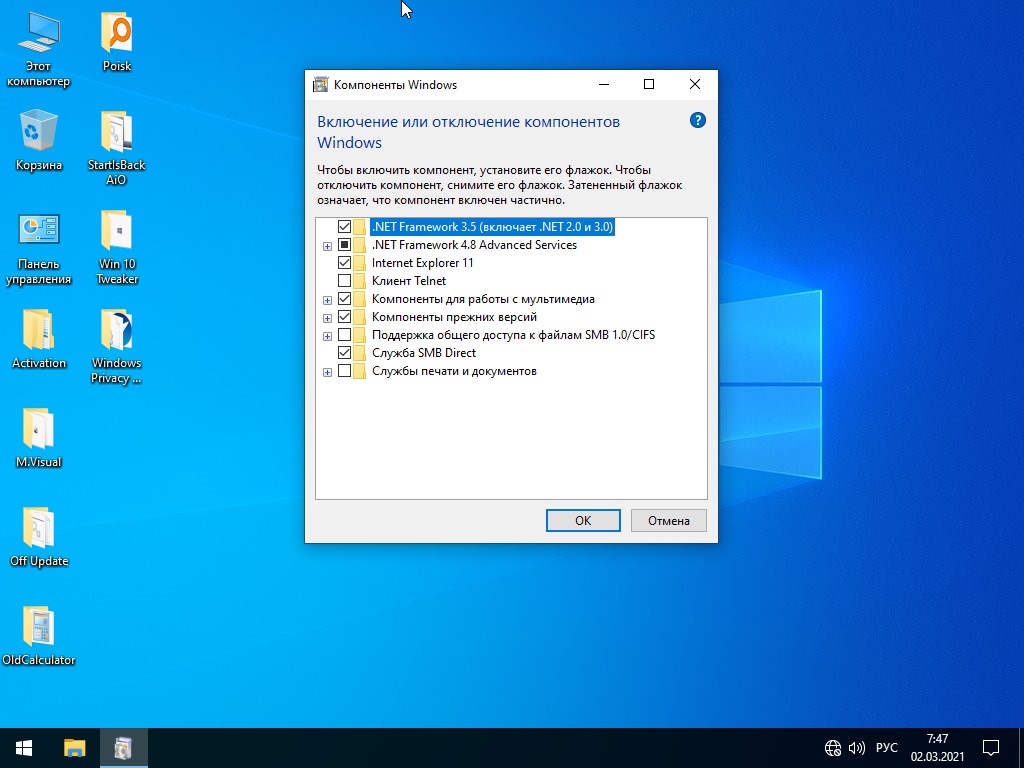Enable the Клиент Telnet checkbox
Screen dimensions: 1024x768
click(x=344, y=281)
